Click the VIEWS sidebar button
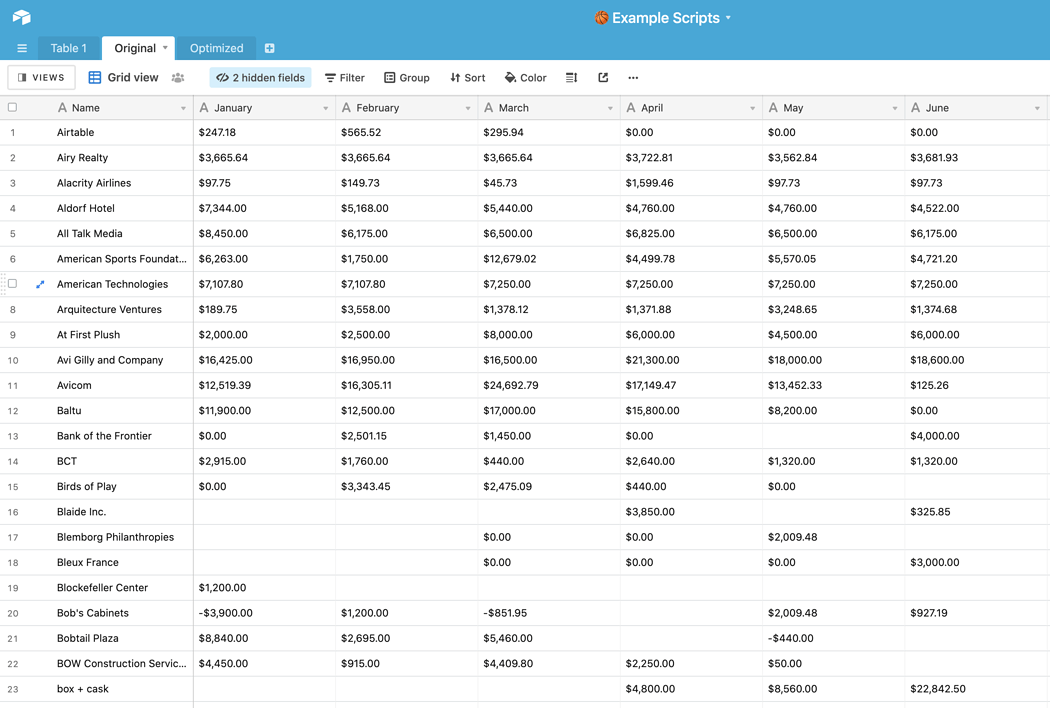 40,77
